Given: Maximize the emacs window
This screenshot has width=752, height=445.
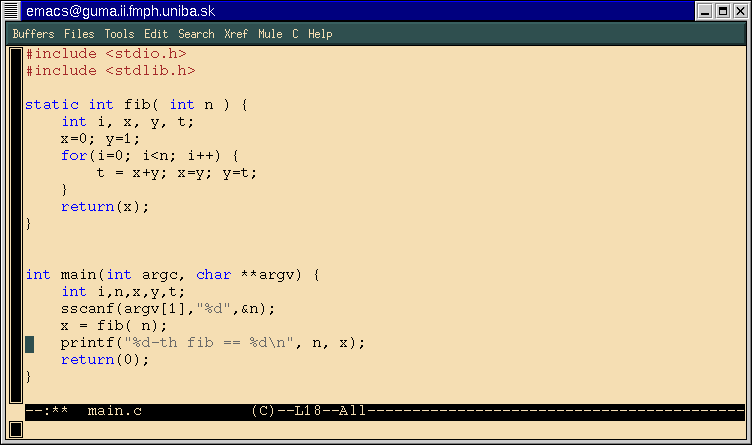Looking at the screenshot, I should click(x=723, y=11).
